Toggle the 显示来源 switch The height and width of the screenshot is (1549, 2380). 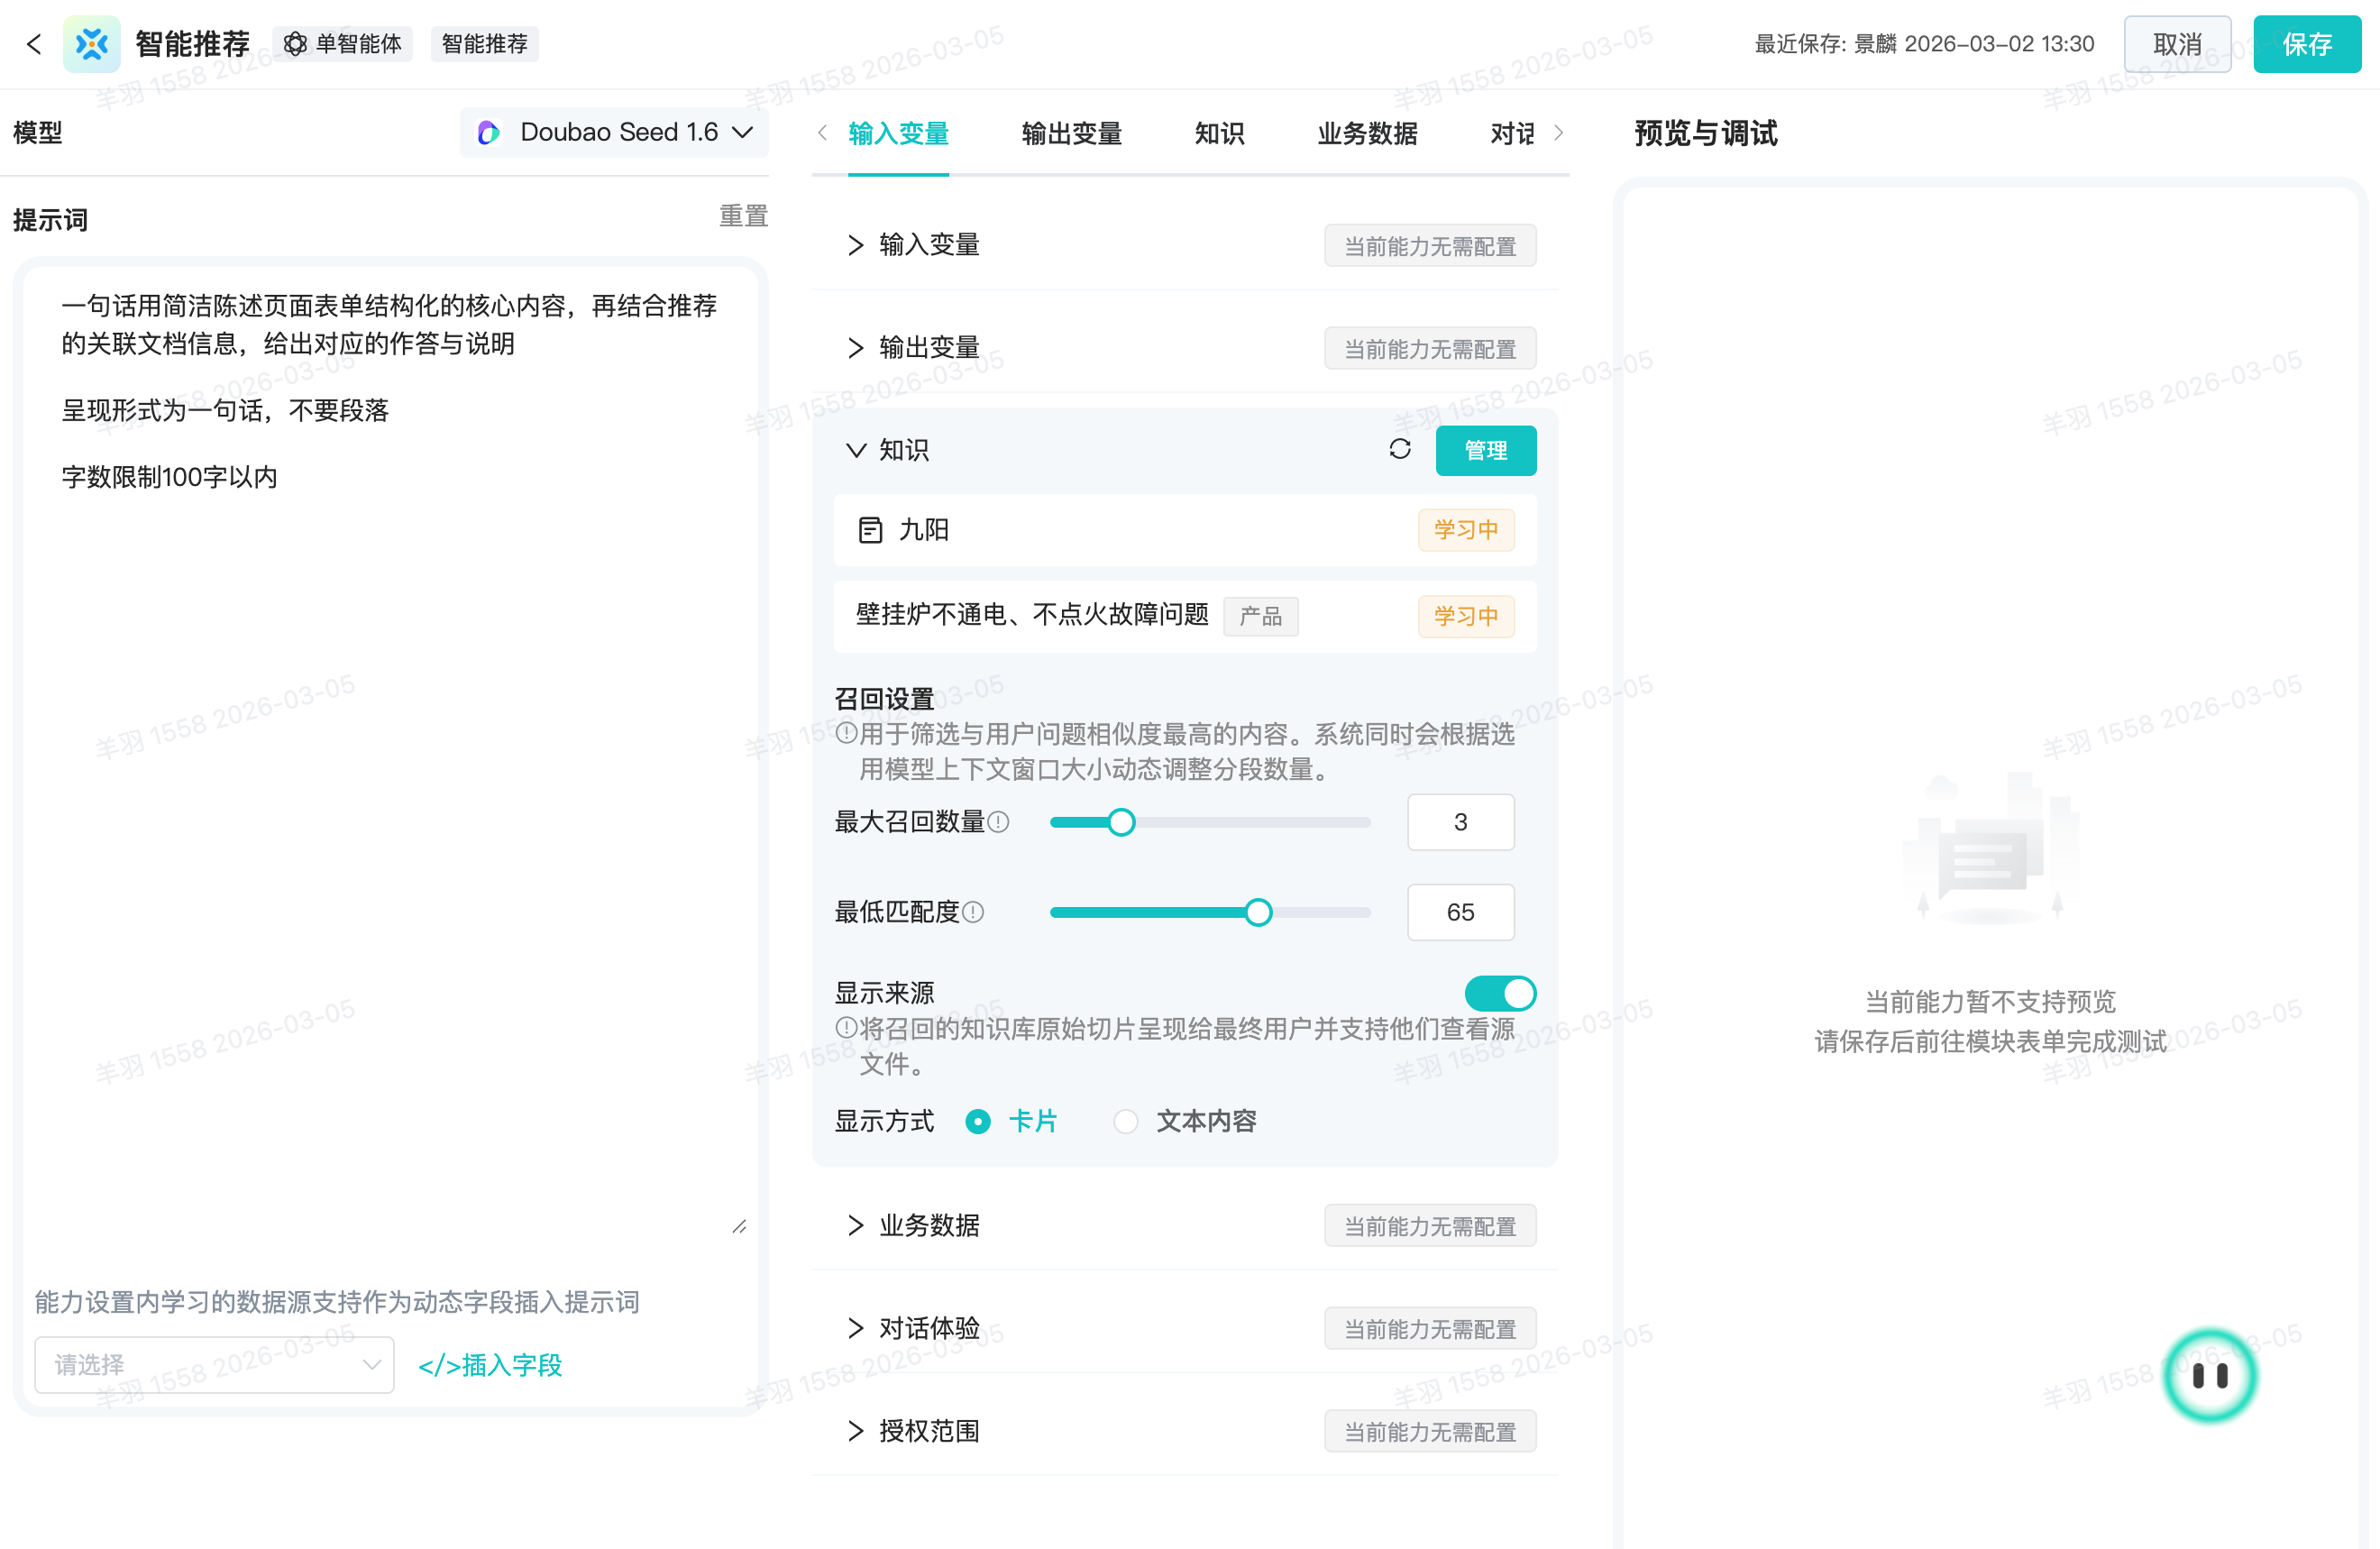[x=1499, y=993]
